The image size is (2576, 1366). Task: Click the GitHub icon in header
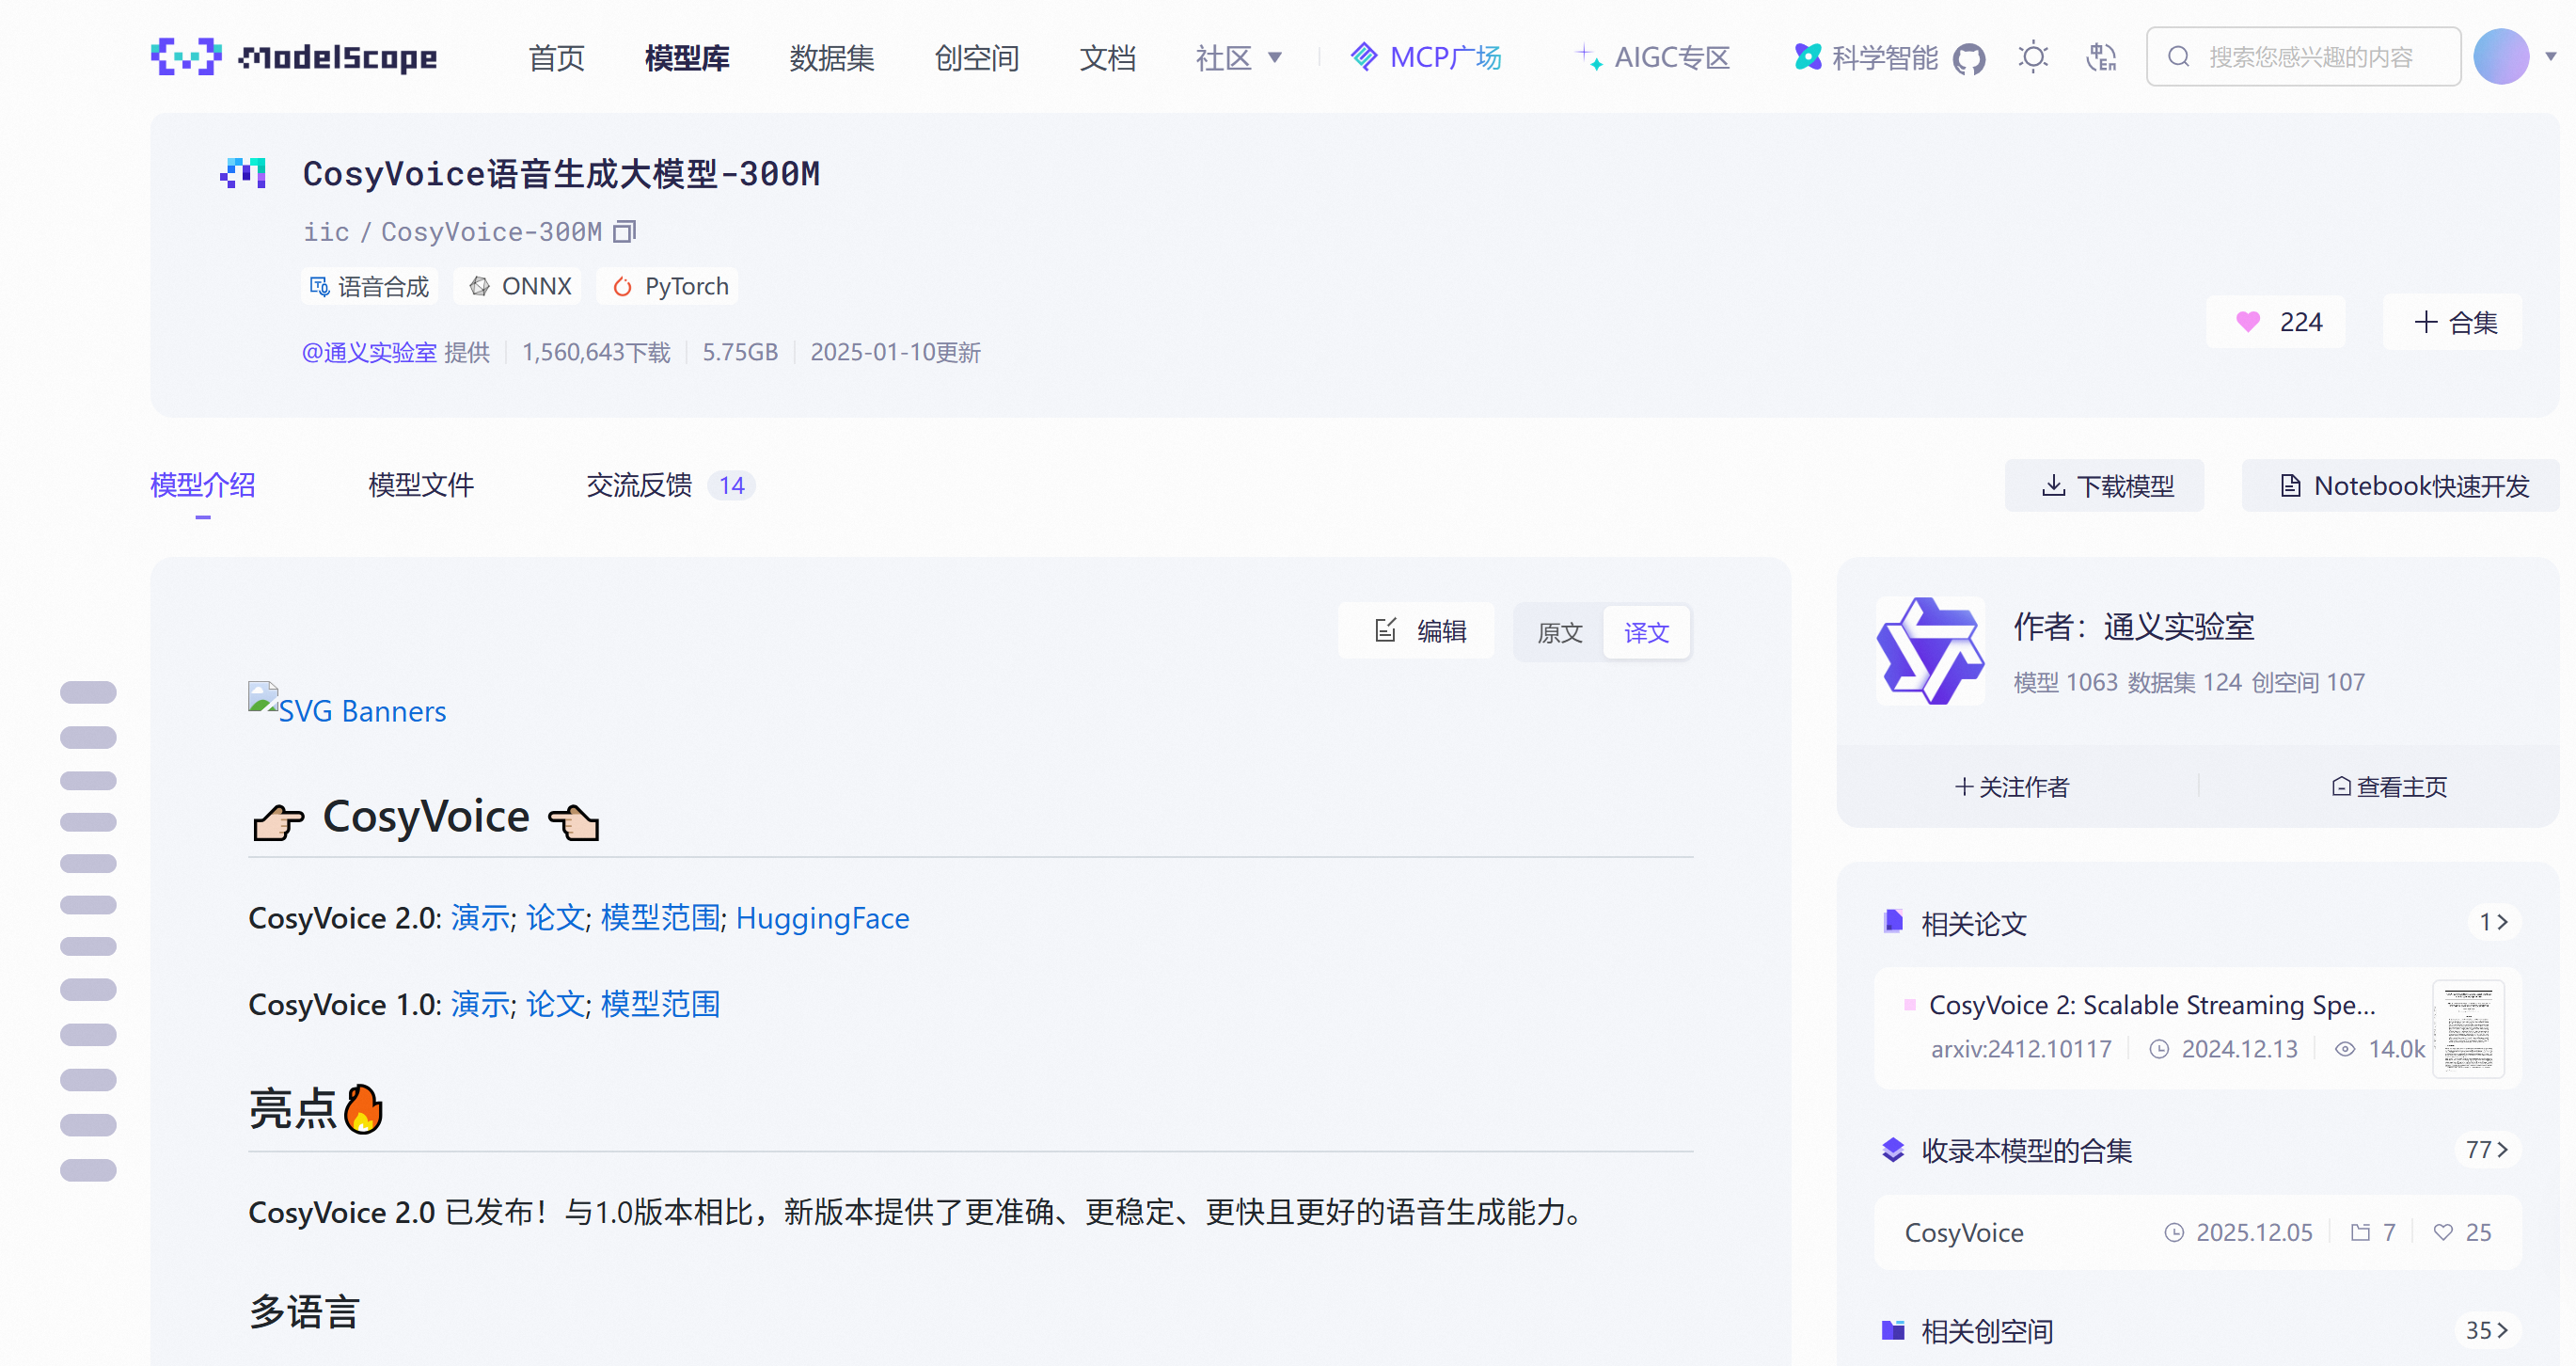pos(1969,59)
